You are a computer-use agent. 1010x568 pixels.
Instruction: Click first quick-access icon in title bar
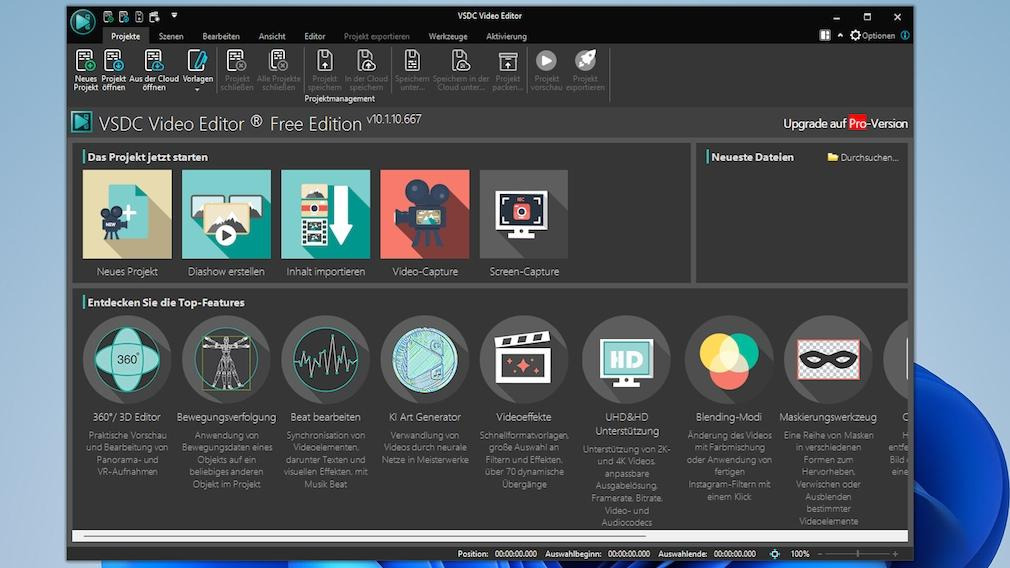[x=108, y=17]
